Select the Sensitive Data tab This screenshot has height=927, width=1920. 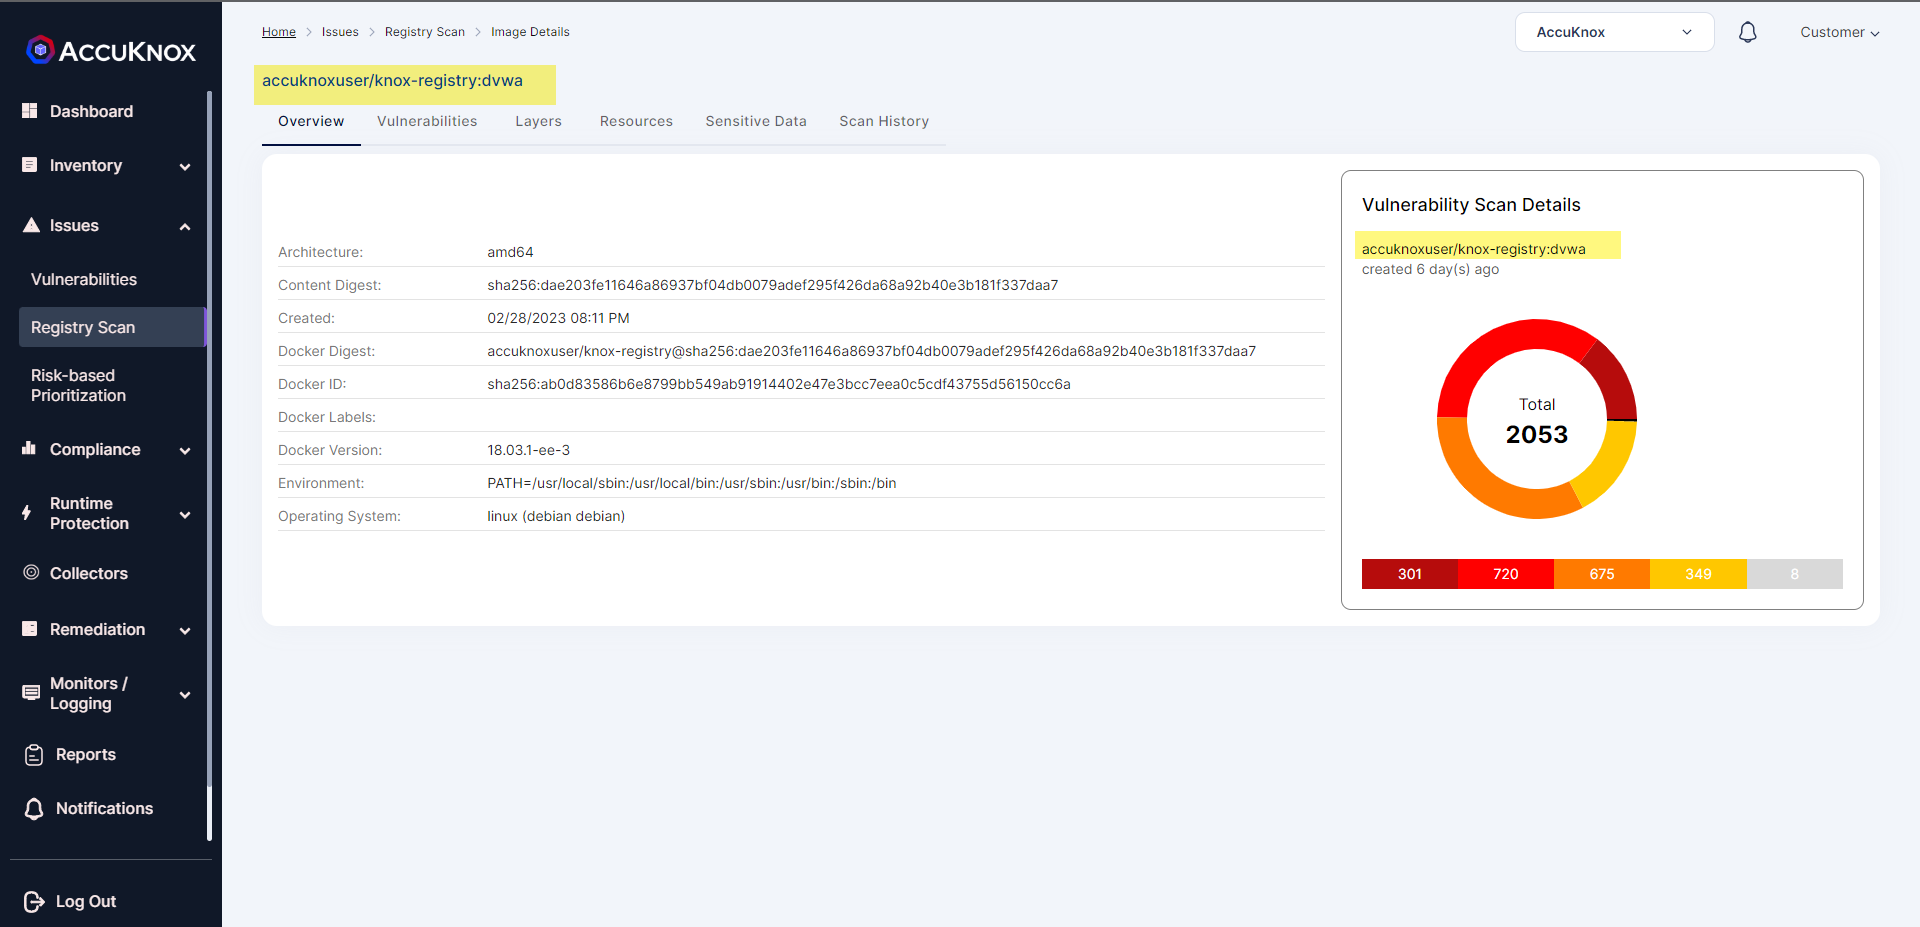point(756,121)
